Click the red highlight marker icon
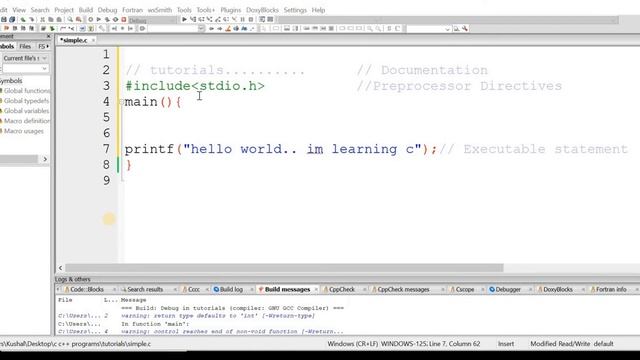 click(228, 29)
